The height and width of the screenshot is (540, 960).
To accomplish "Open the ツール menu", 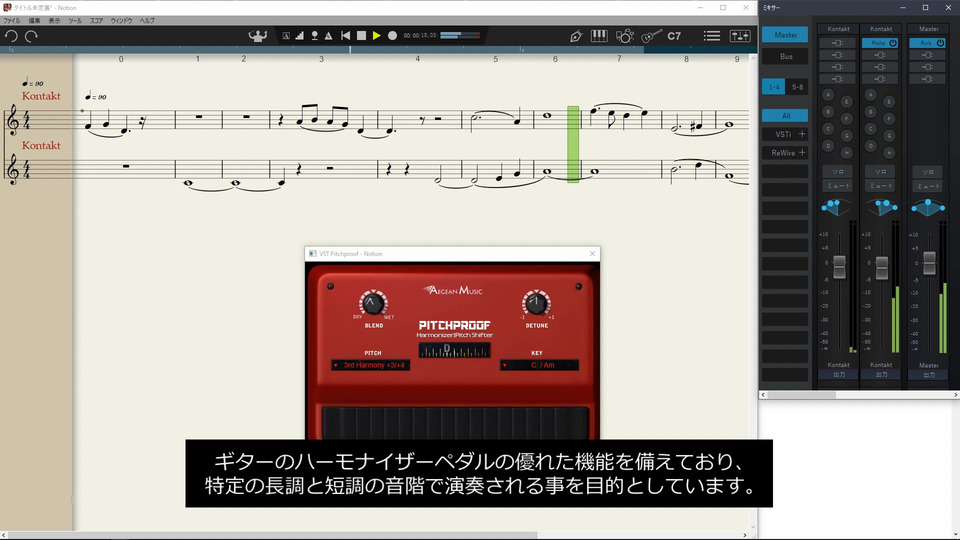I will [x=75, y=21].
